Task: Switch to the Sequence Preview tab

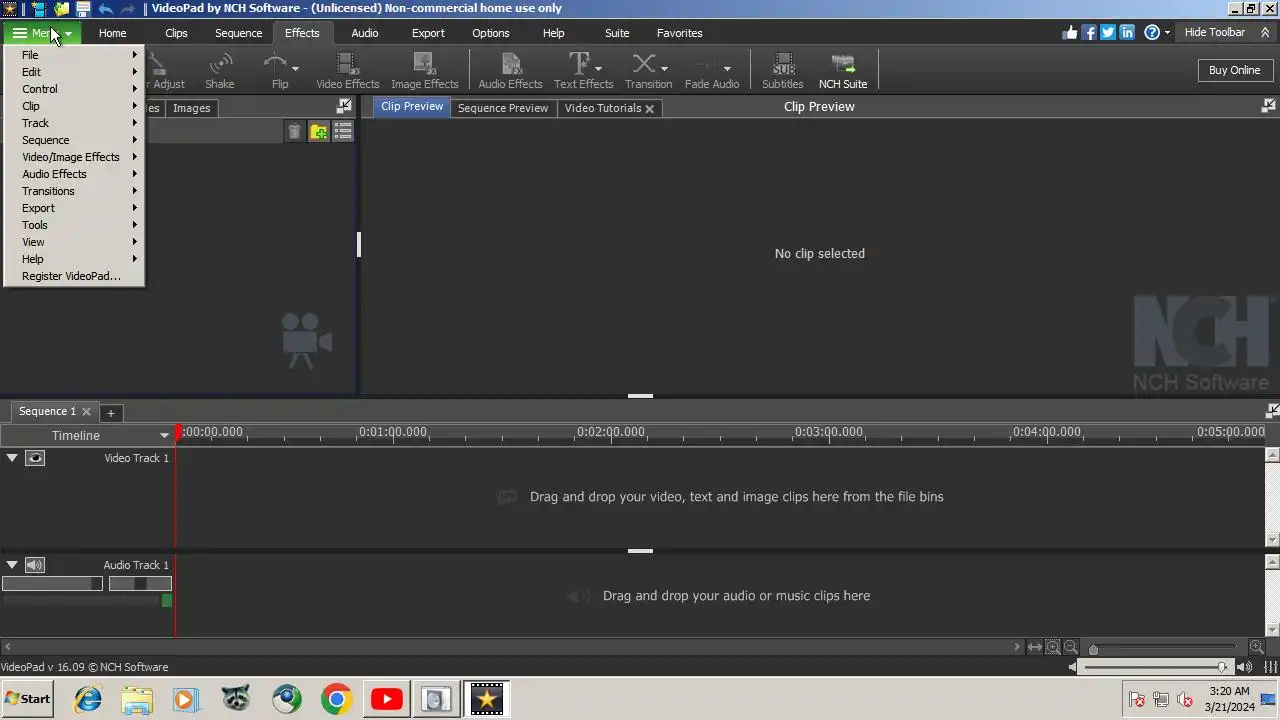Action: pyautogui.click(x=502, y=108)
